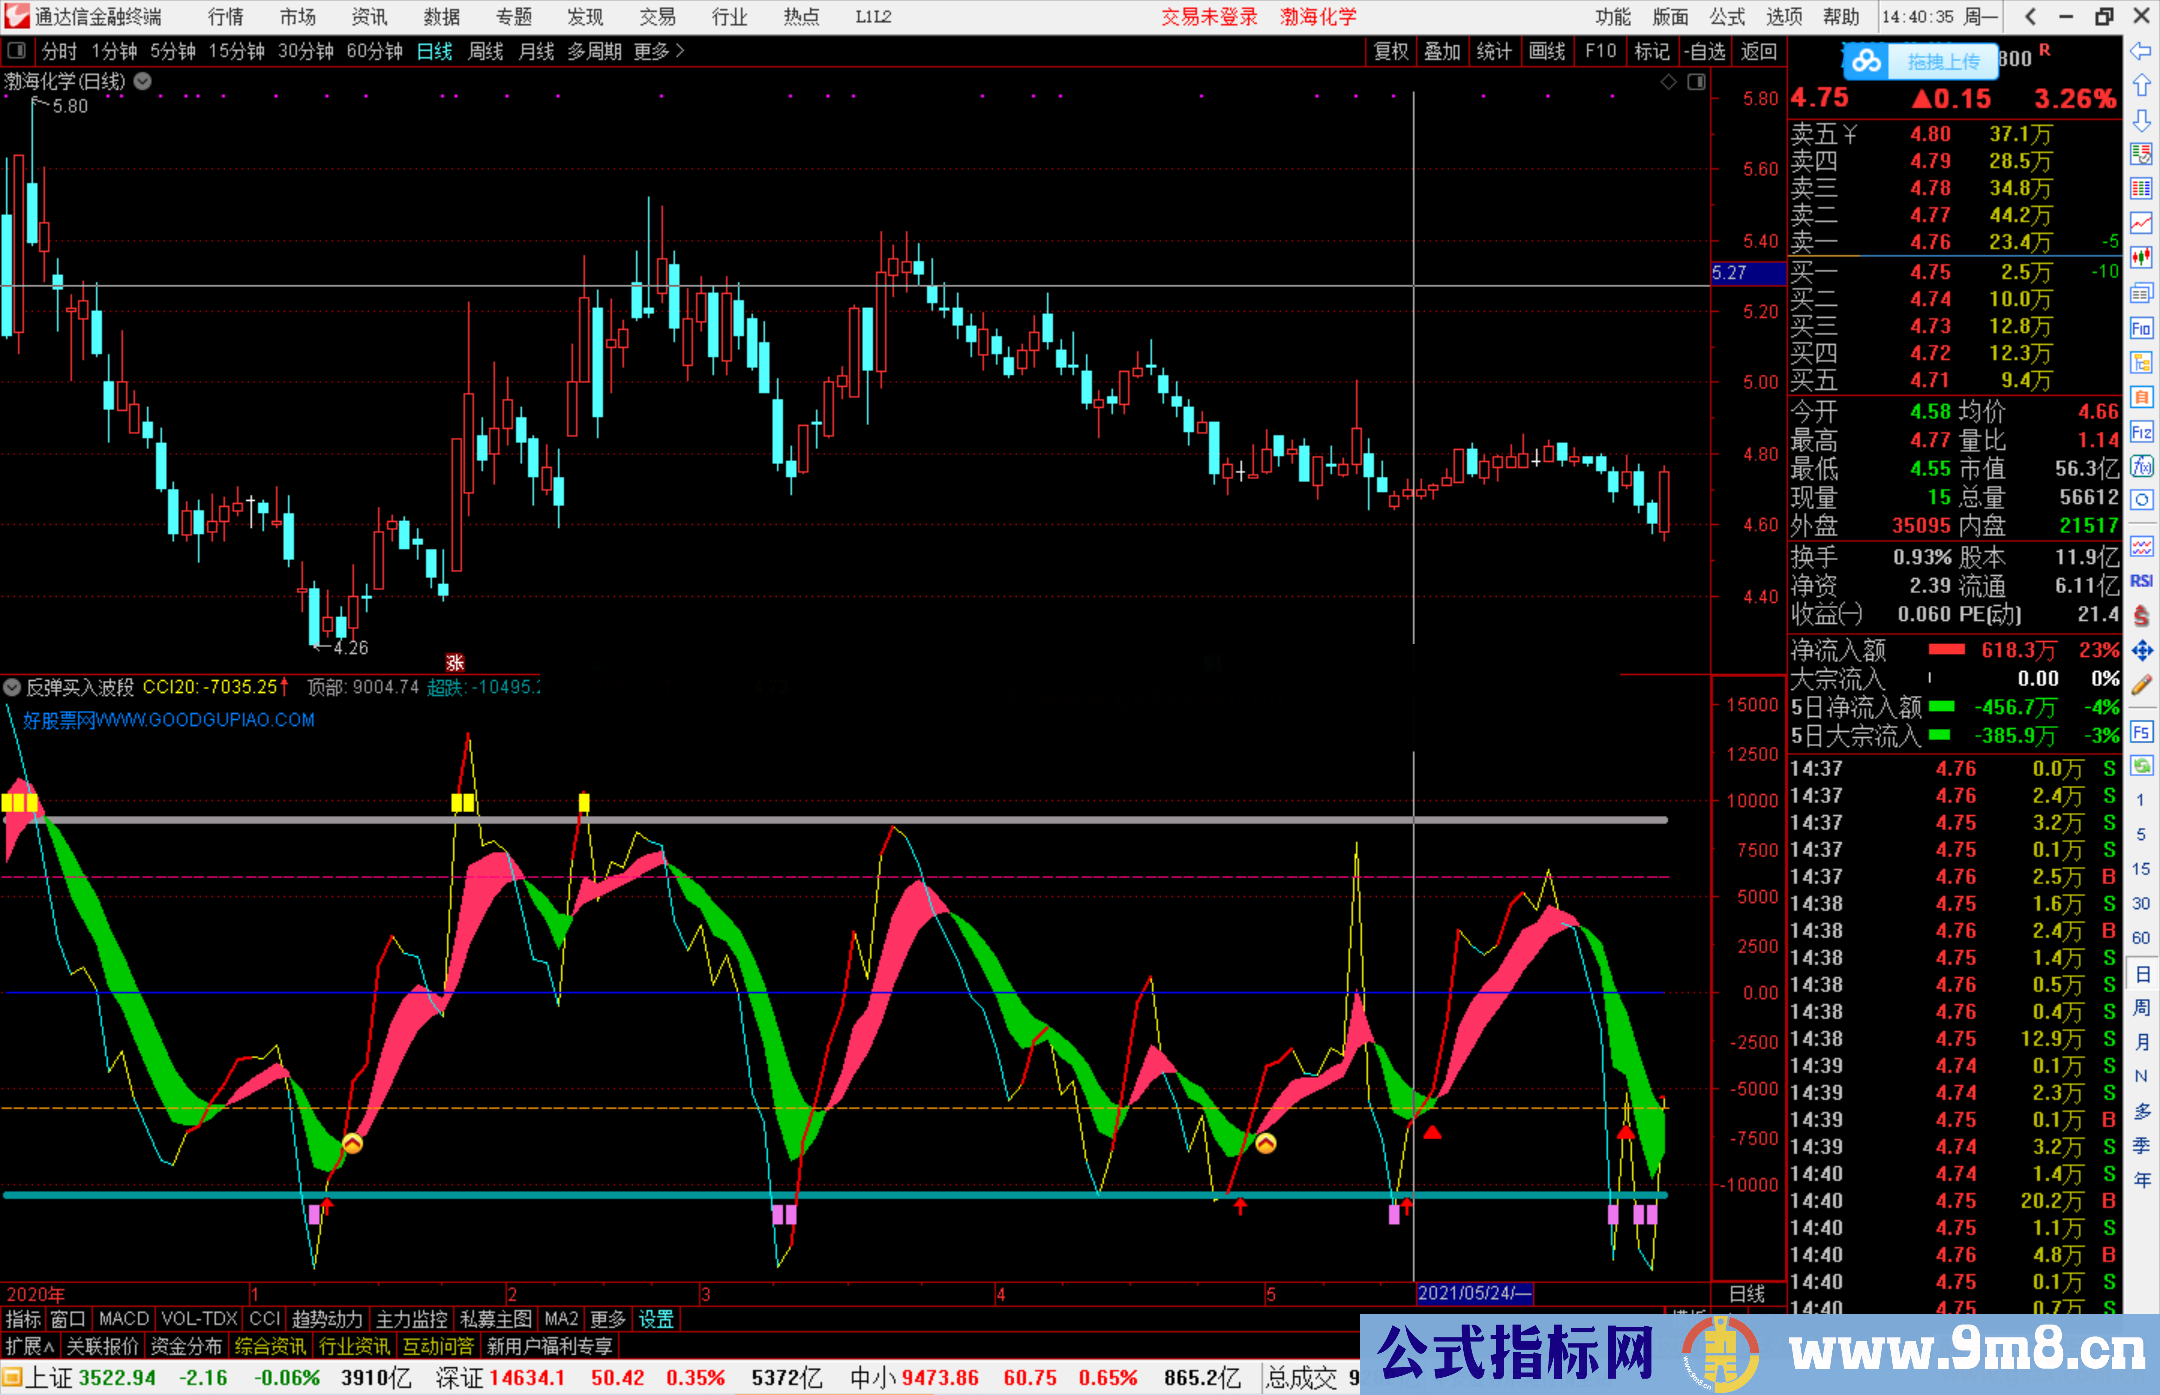The width and height of the screenshot is (2160, 1395).
Task: Click the 上证 index icon in status bar
Action: coord(15,1377)
